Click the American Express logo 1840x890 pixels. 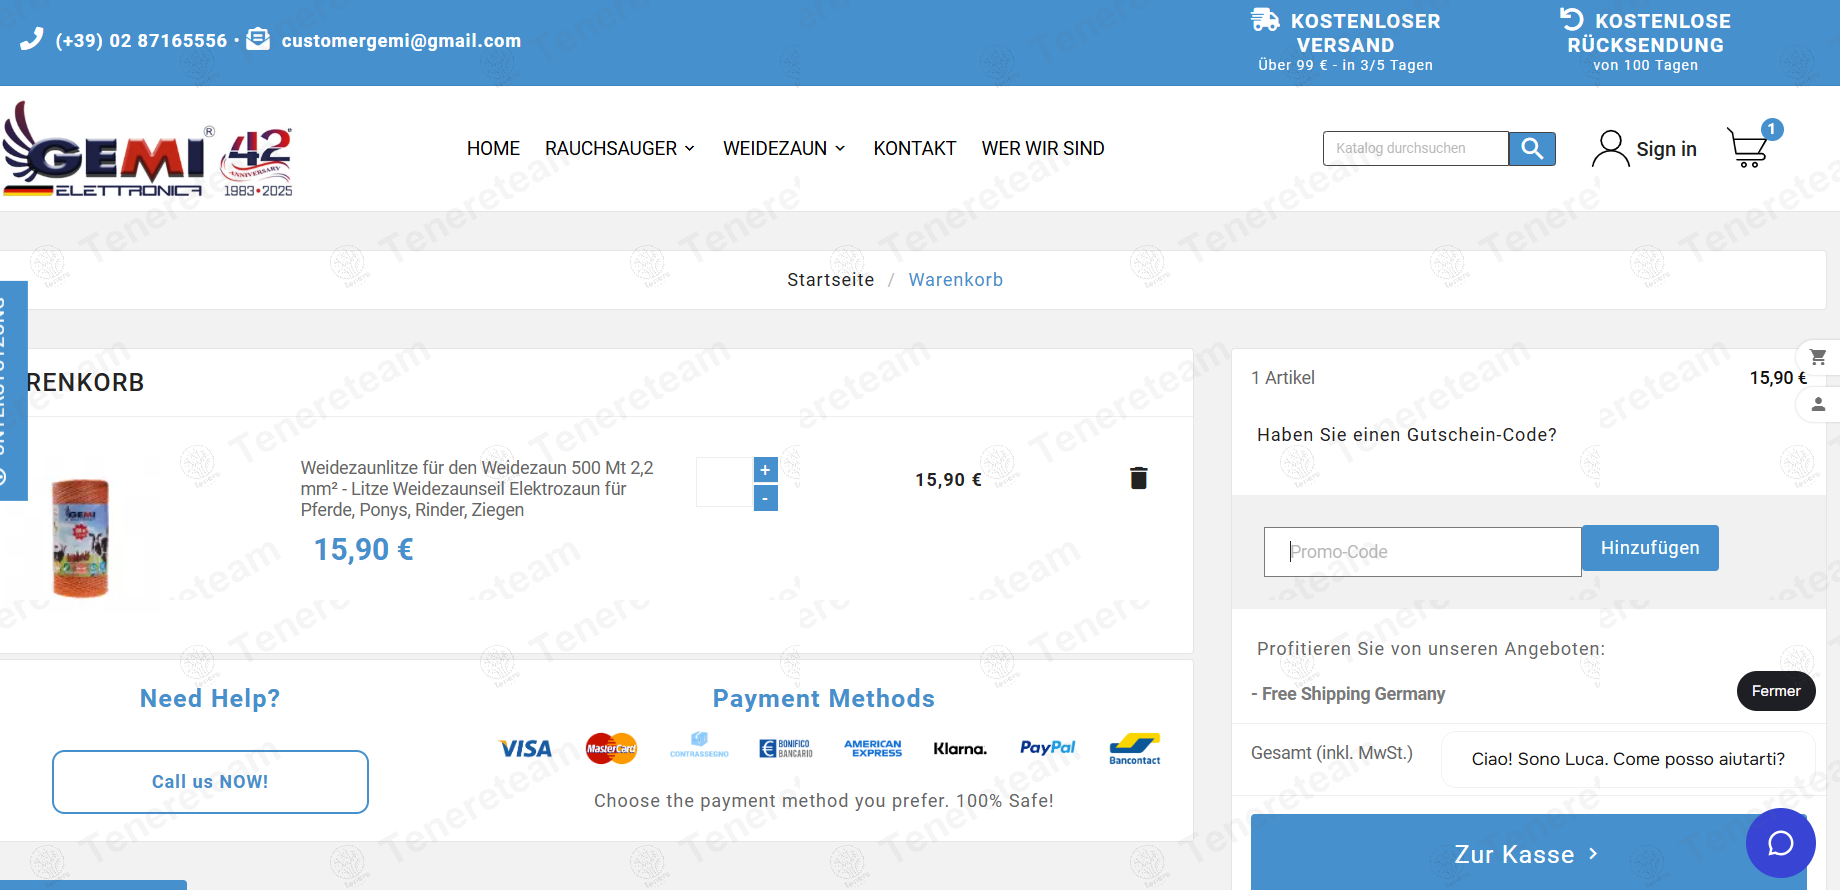pos(873,749)
